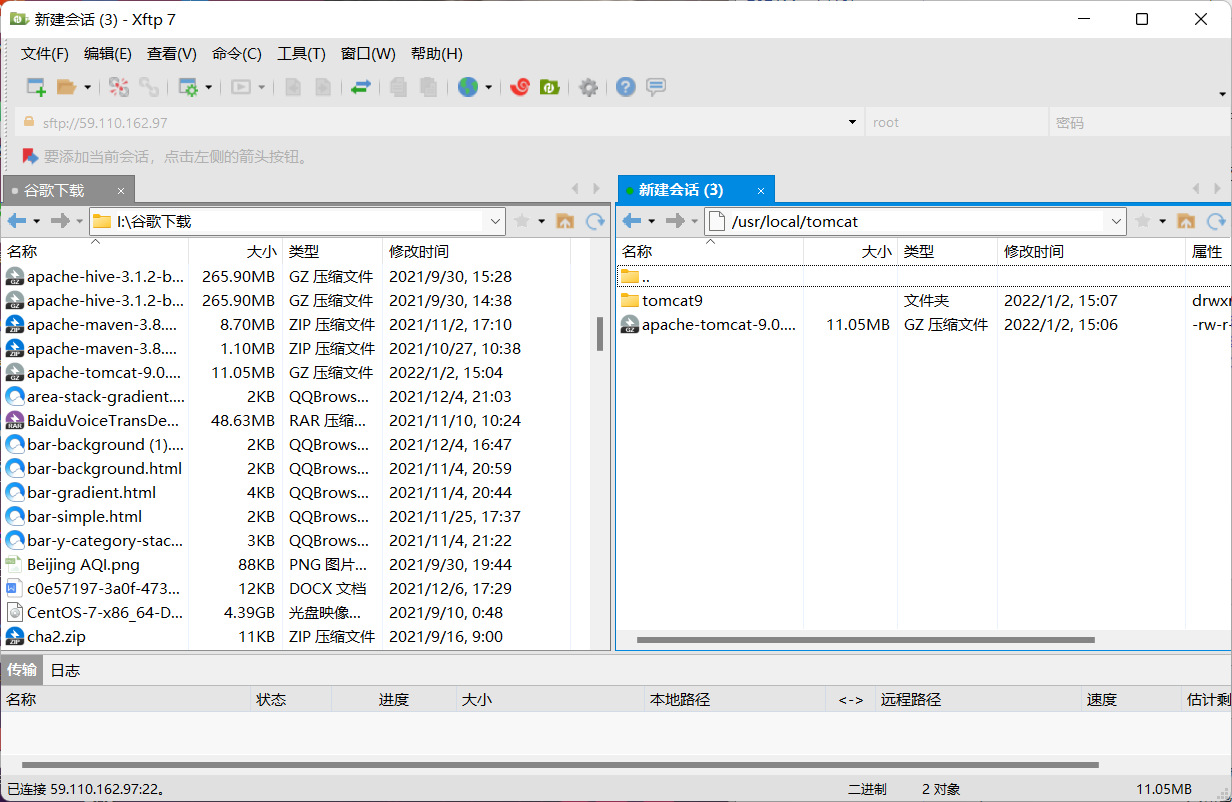Click the open session folder icon
This screenshot has height=802, width=1232.
[x=66, y=87]
